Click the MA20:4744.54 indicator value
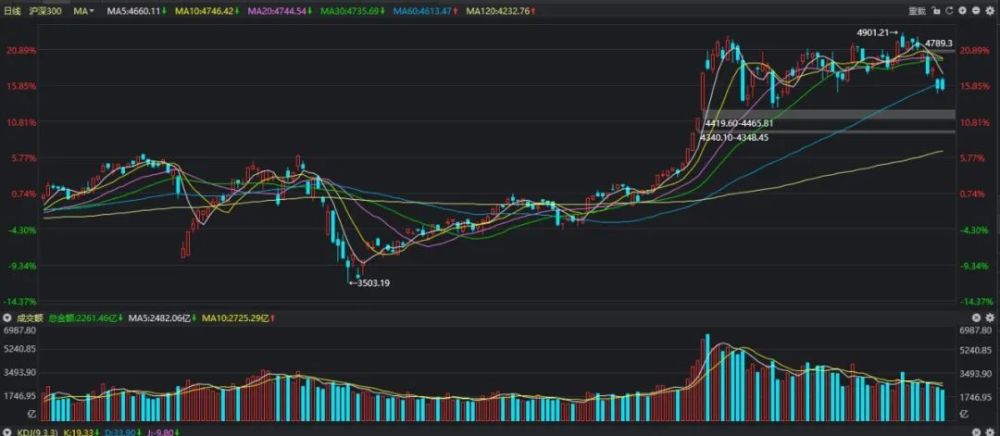 click(276, 10)
